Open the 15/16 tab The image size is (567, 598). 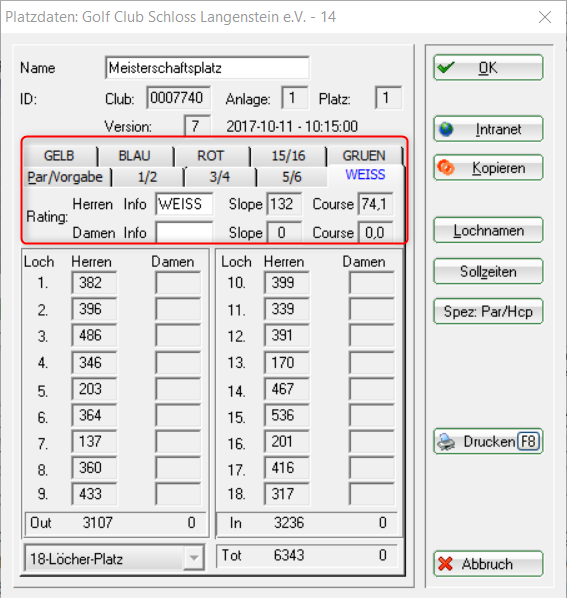288,156
